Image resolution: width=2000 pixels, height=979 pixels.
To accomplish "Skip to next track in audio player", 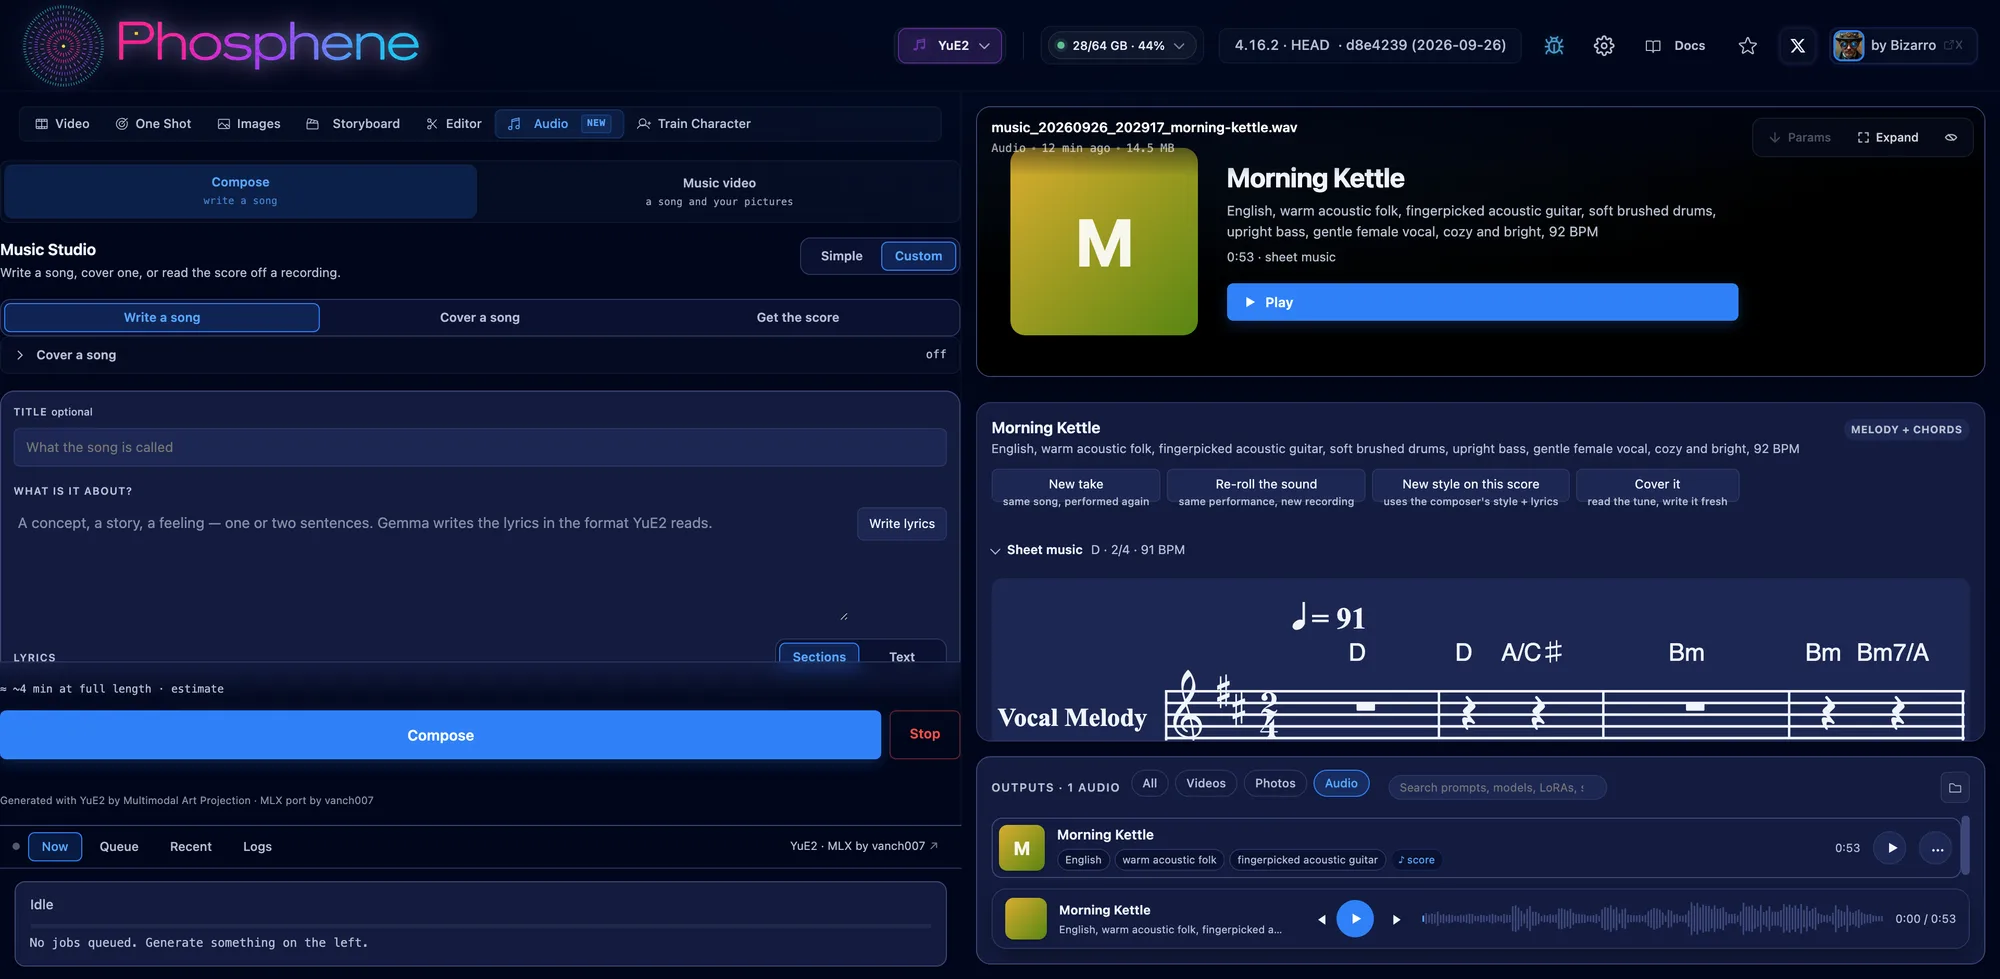I will coord(1396,919).
